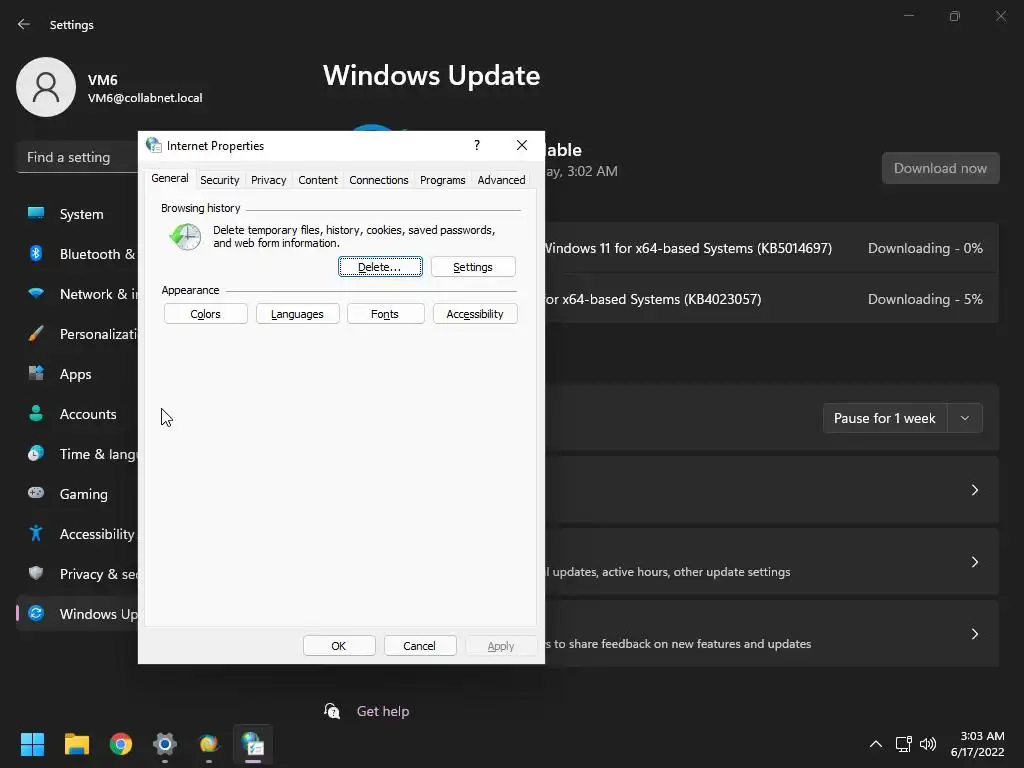The width and height of the screenshot is (1024, 768).
Task: Open the Languages button
Action: (298, 313)
